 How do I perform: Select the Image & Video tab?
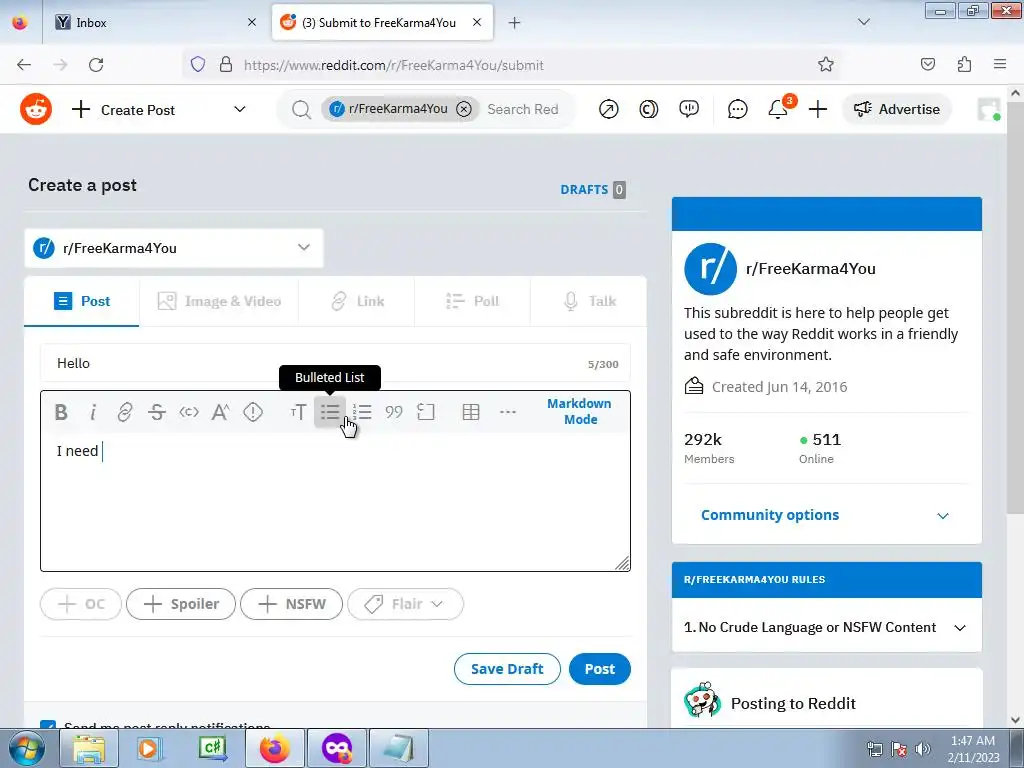(219, 301)
